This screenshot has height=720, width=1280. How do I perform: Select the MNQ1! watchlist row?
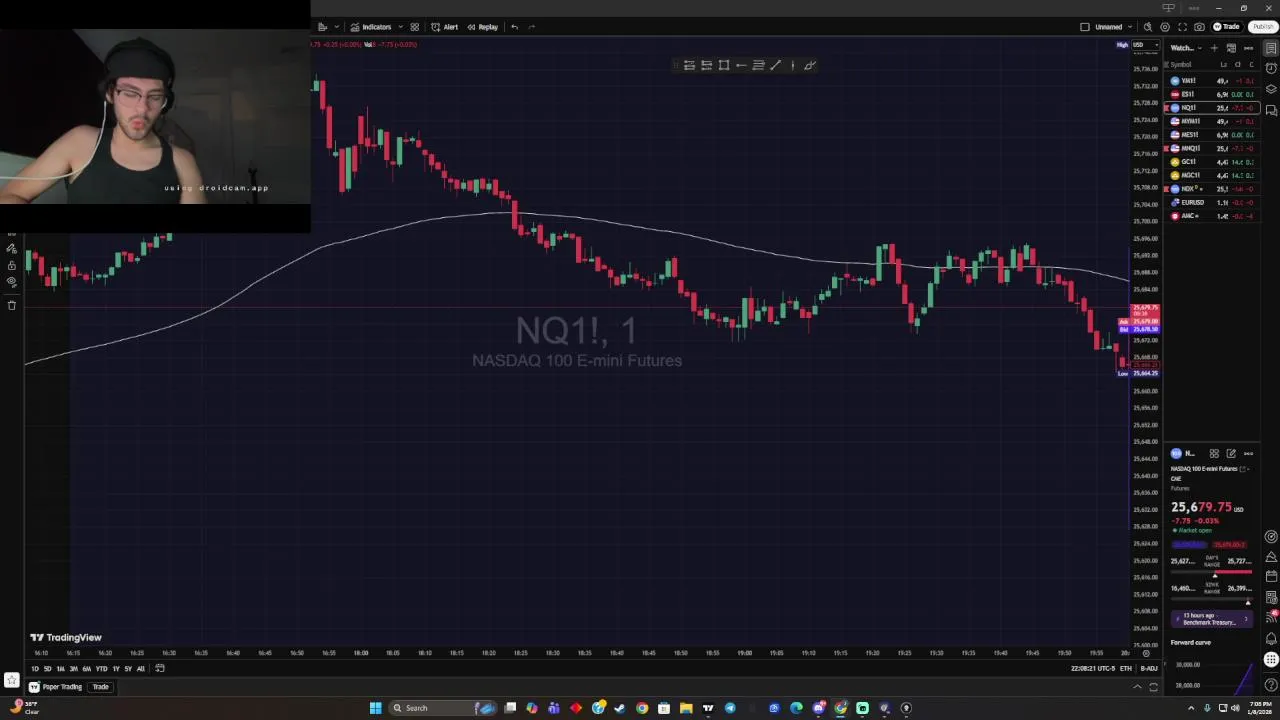[x=1212, y=148]
